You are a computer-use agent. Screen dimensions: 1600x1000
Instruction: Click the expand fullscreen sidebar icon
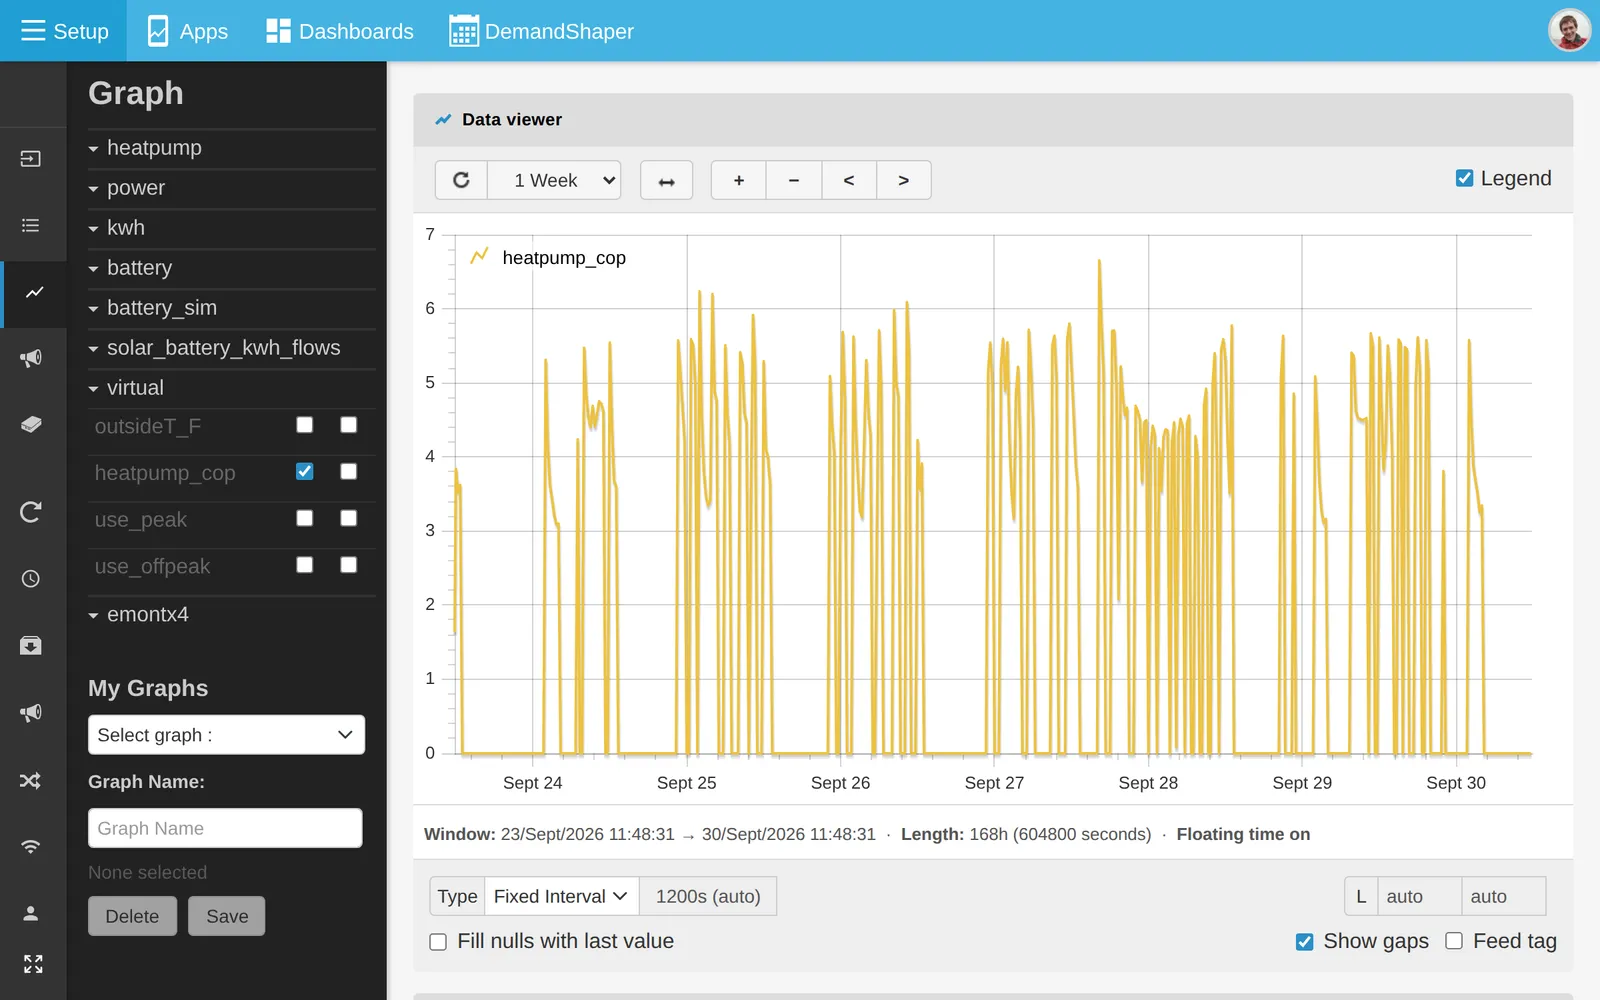coord(33,964)
